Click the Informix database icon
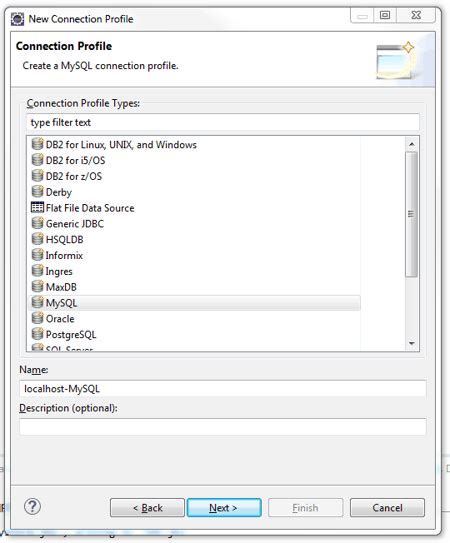 pos(37,255)
